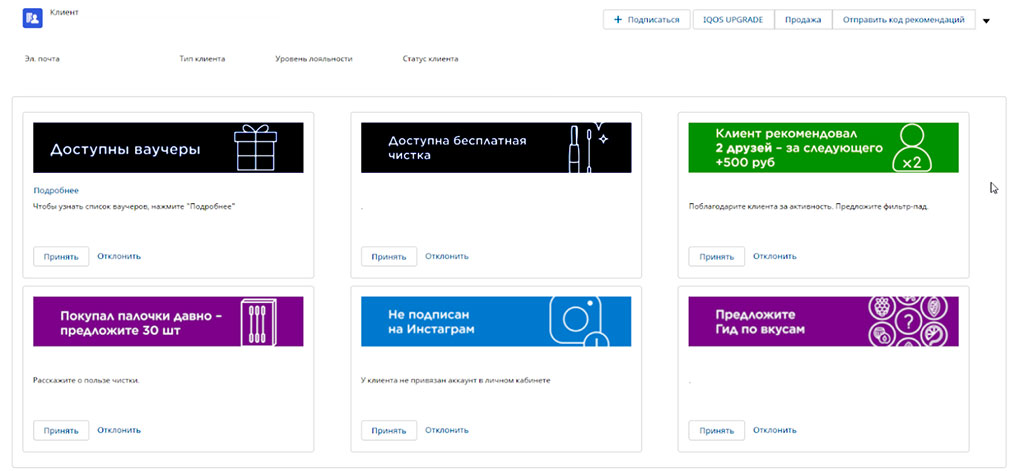
Task: Accept the Доступны ваучеры offer
Action: coord(61,257)
